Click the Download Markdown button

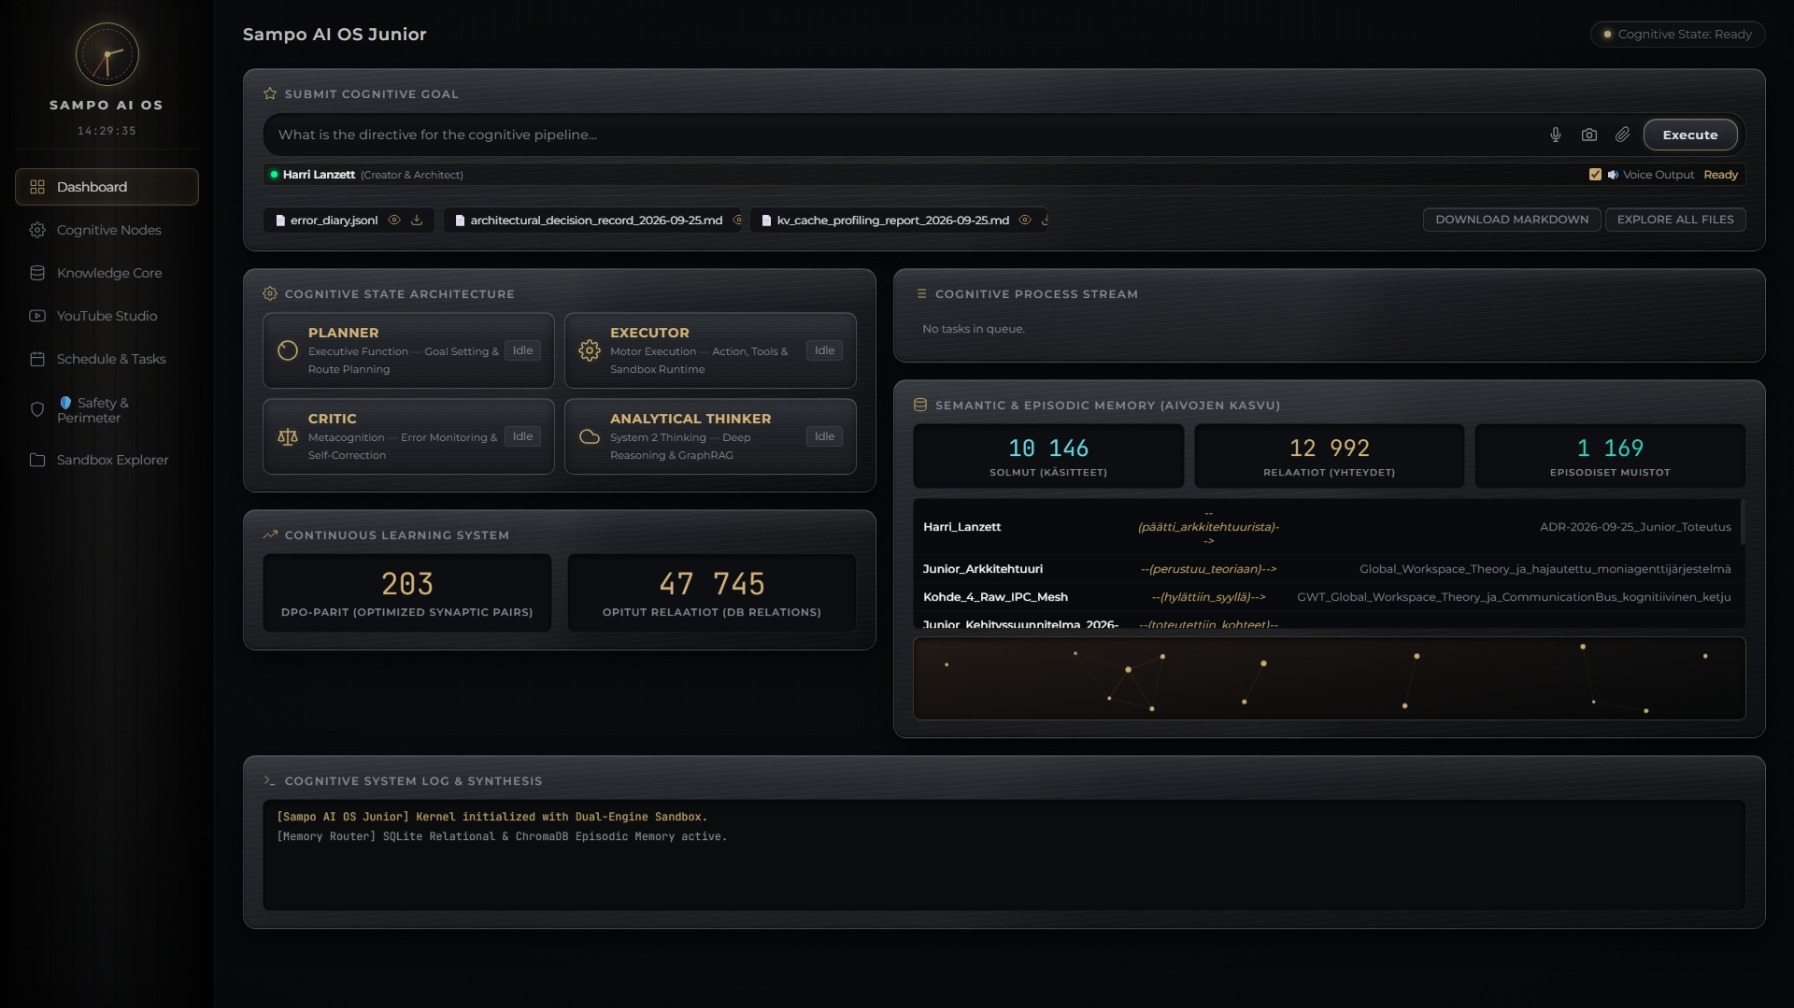[x=1511, y=220]
